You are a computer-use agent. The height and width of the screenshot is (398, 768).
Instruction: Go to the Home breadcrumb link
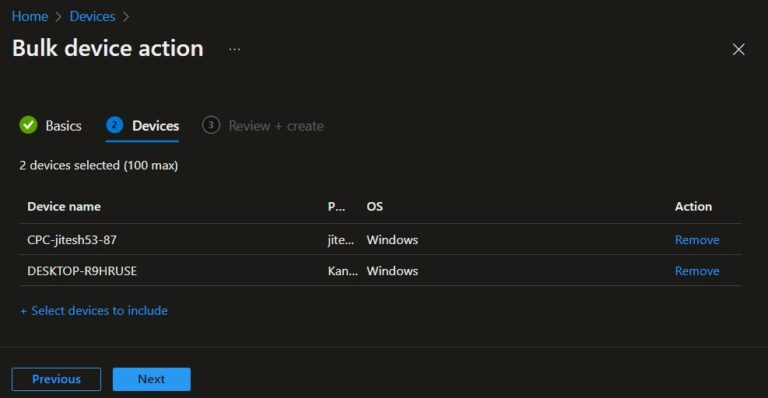click(x=30, y=16)
